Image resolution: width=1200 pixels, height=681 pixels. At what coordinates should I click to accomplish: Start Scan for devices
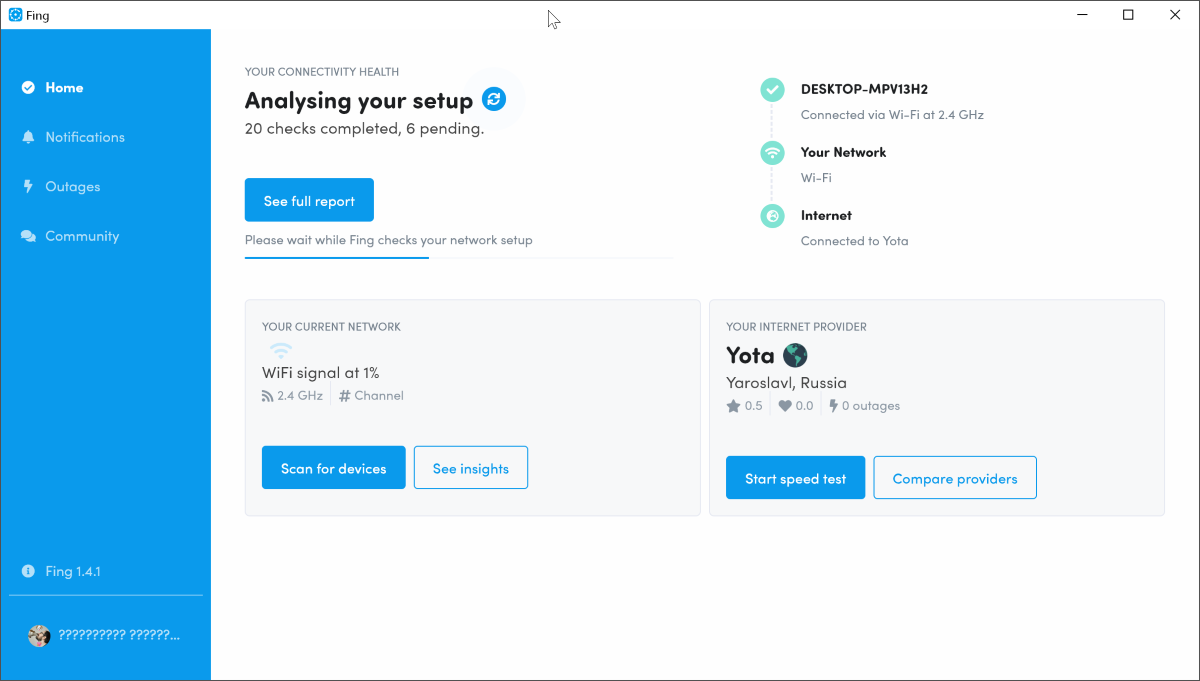click(x=334, y=468)
